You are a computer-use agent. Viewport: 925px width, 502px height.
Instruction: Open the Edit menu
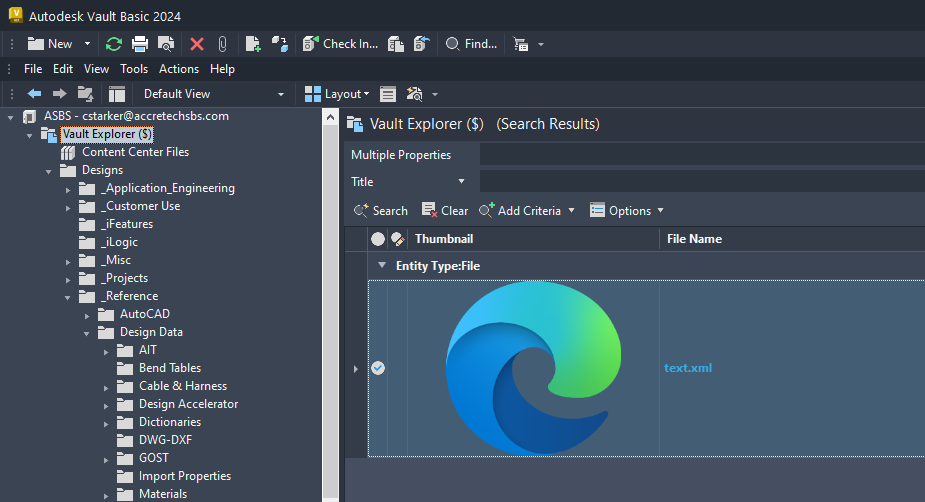pyautogui.click(x=63, y=69)
